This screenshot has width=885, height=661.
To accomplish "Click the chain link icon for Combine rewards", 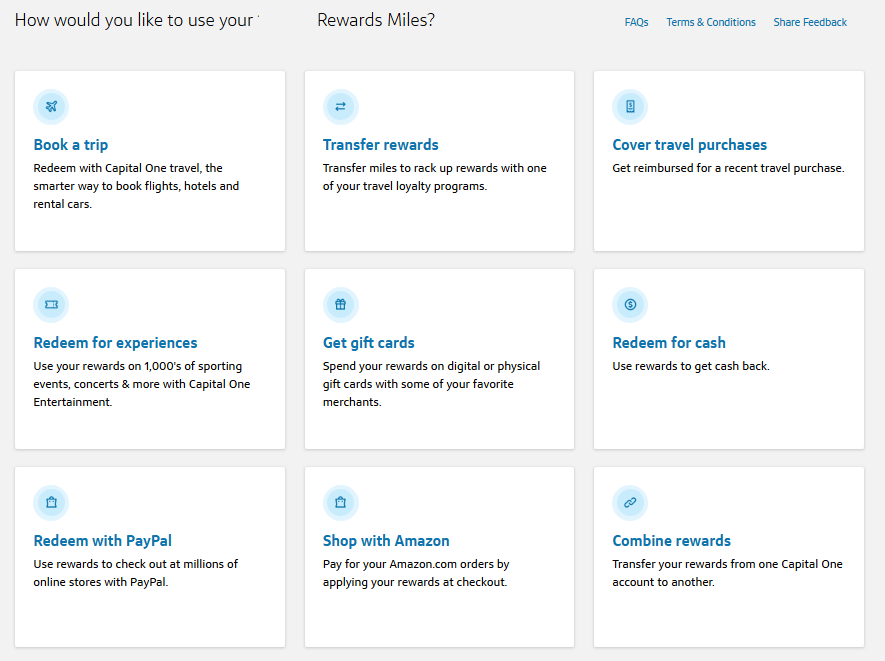I will (x=630, y=502).
